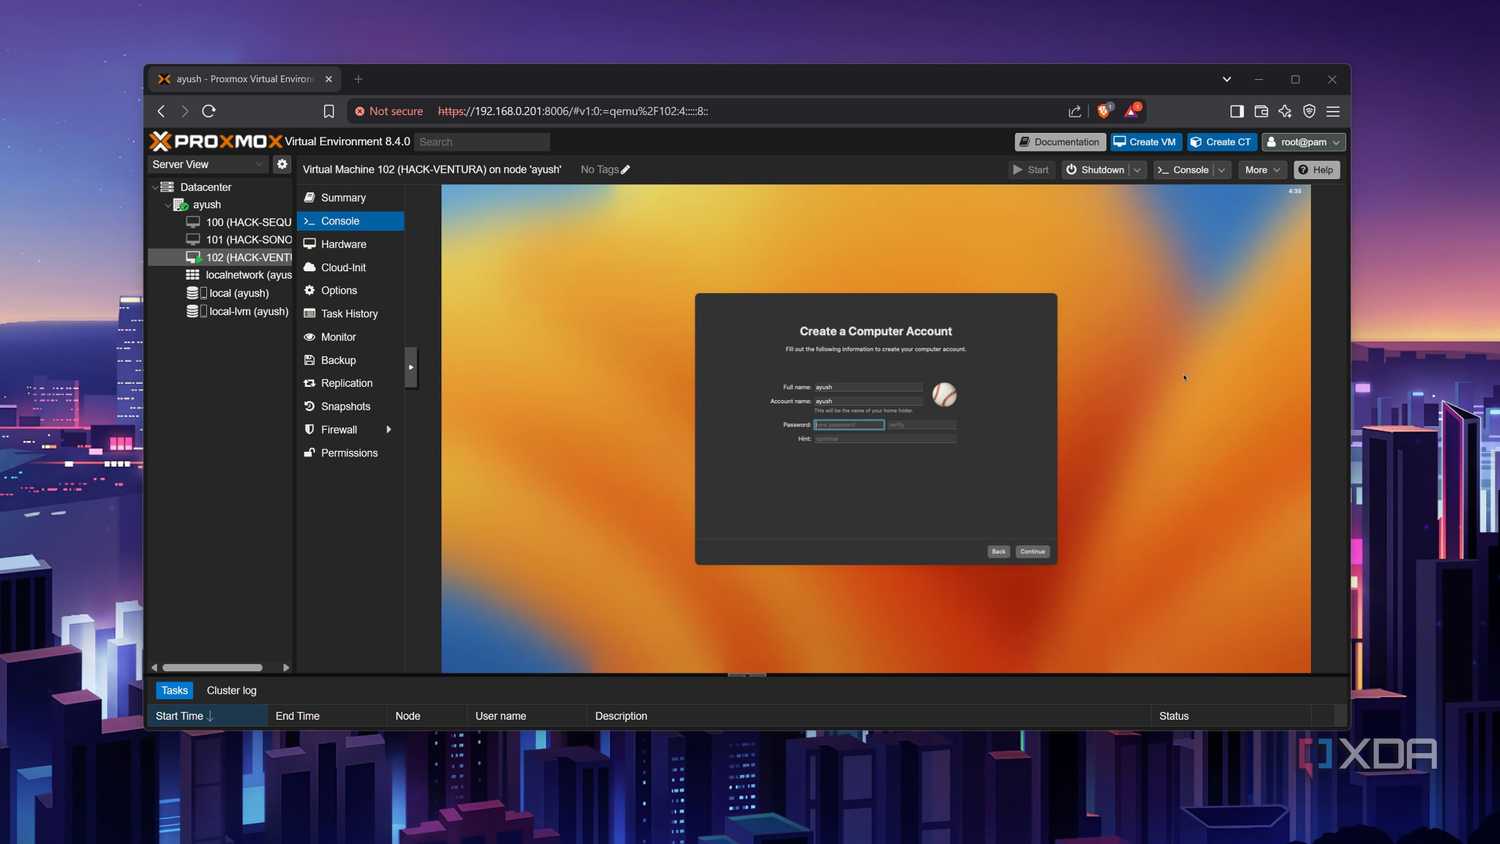Screen dimensions: 1500x844
Task: Click Continue in the Computer Account dialog
Action: [x=1032, y=552]
